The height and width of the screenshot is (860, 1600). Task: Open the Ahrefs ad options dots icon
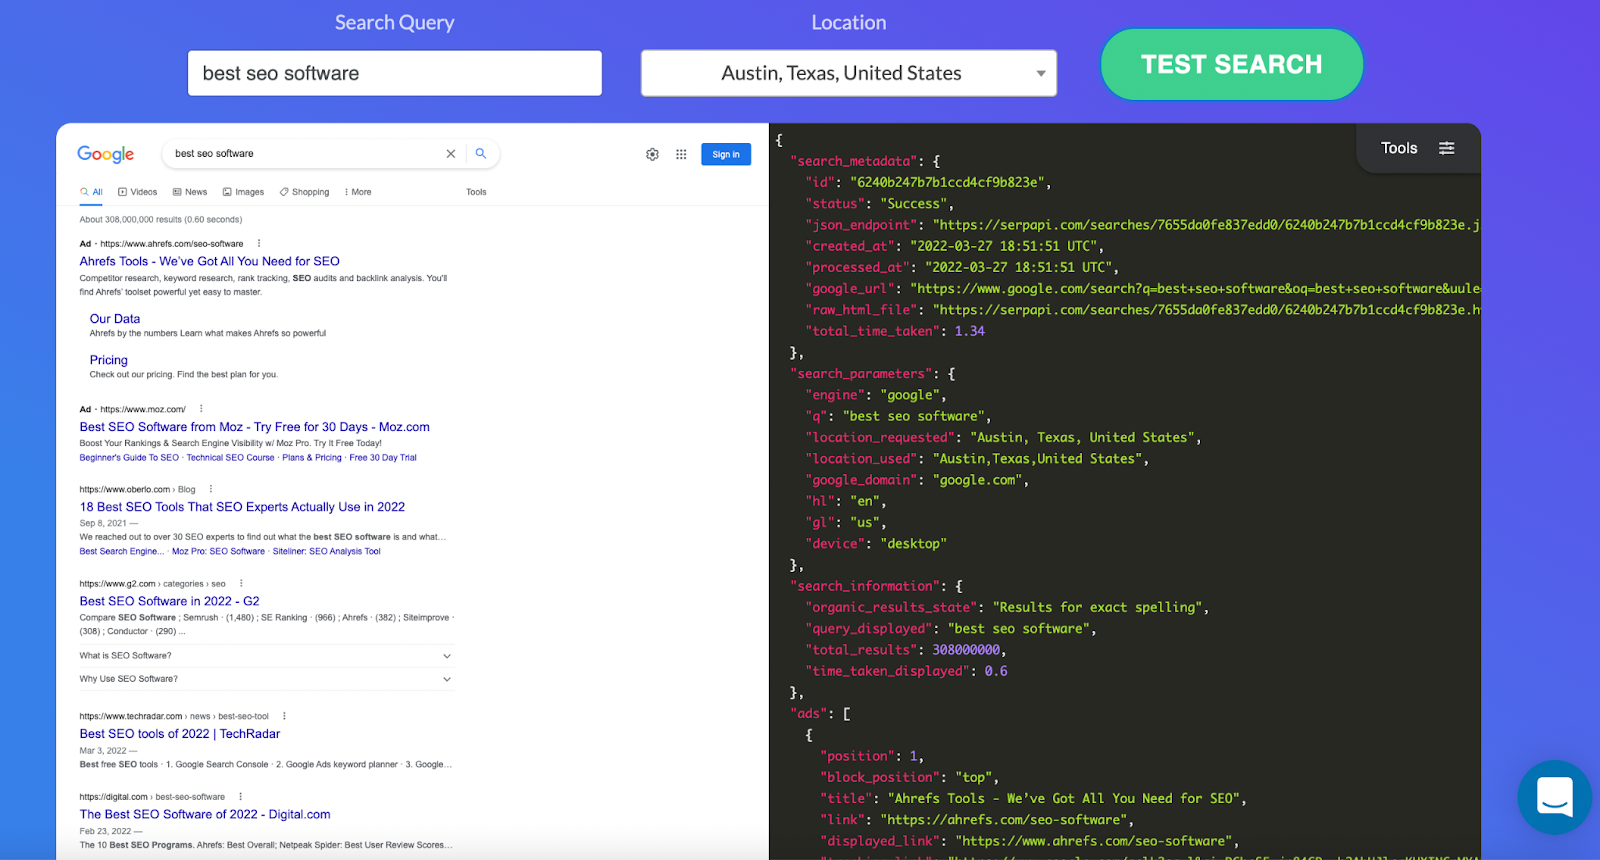259,243
